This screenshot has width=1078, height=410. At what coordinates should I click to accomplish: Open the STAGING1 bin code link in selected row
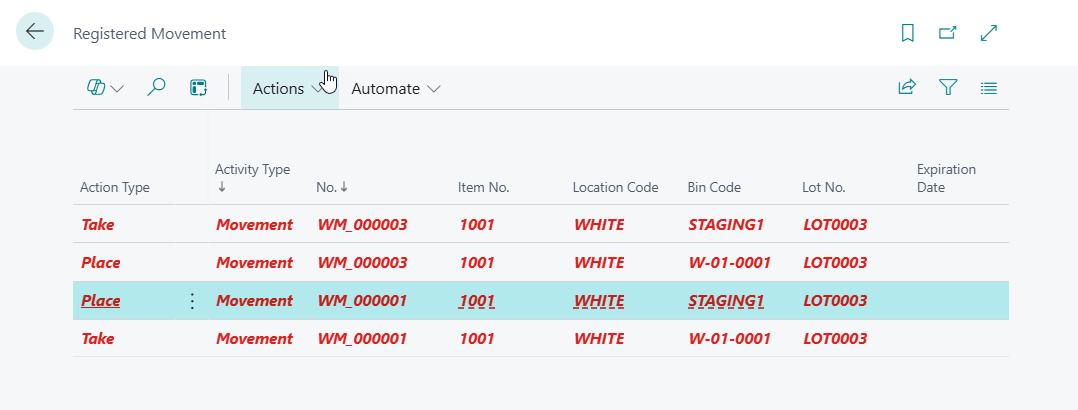pos(726,301)
